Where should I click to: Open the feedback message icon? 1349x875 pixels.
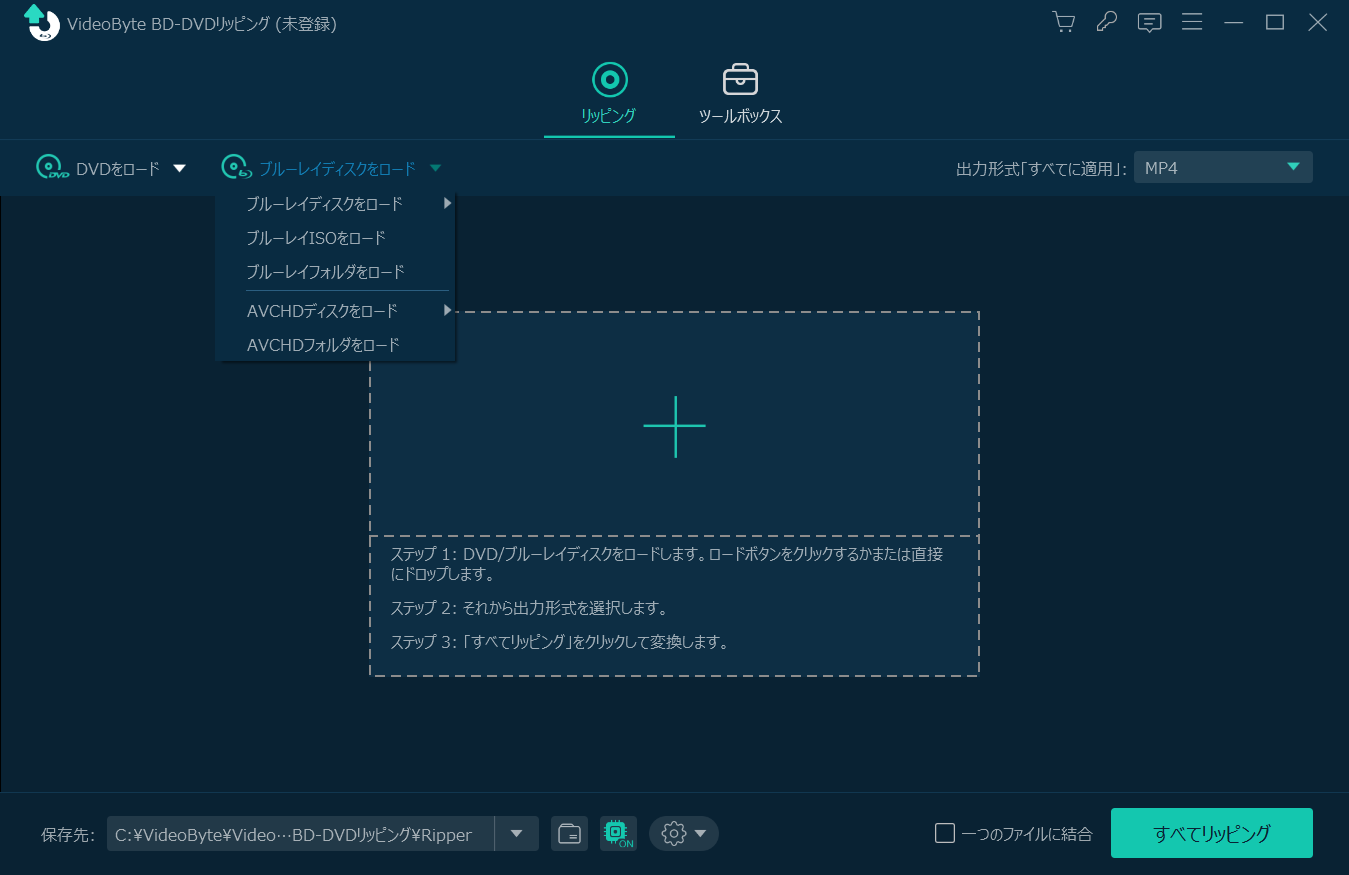tap(1149, 21)
